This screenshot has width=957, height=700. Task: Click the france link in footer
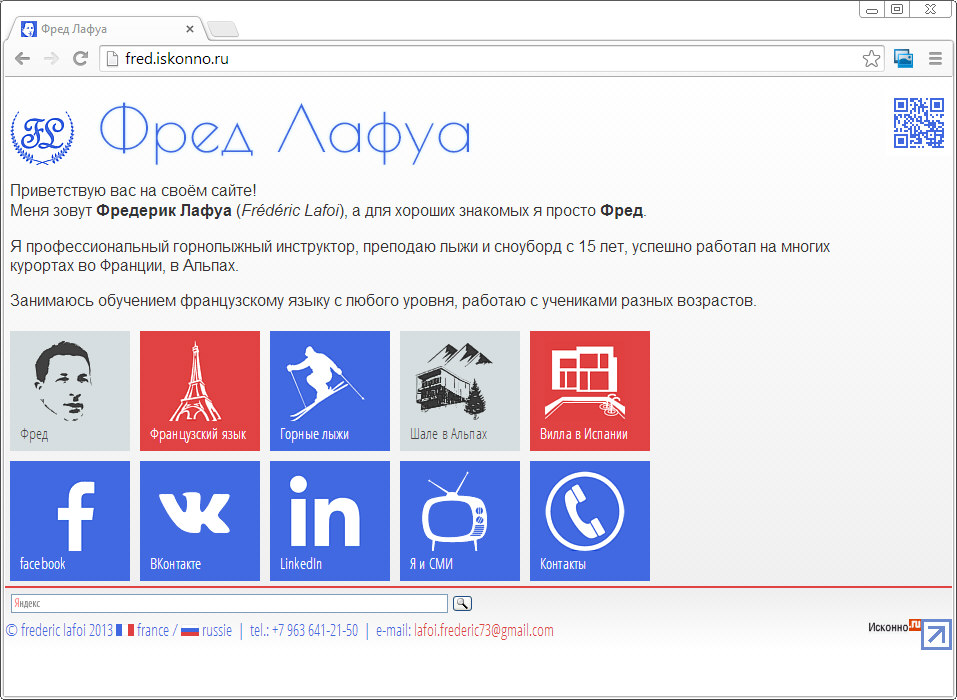pos(153,630)
